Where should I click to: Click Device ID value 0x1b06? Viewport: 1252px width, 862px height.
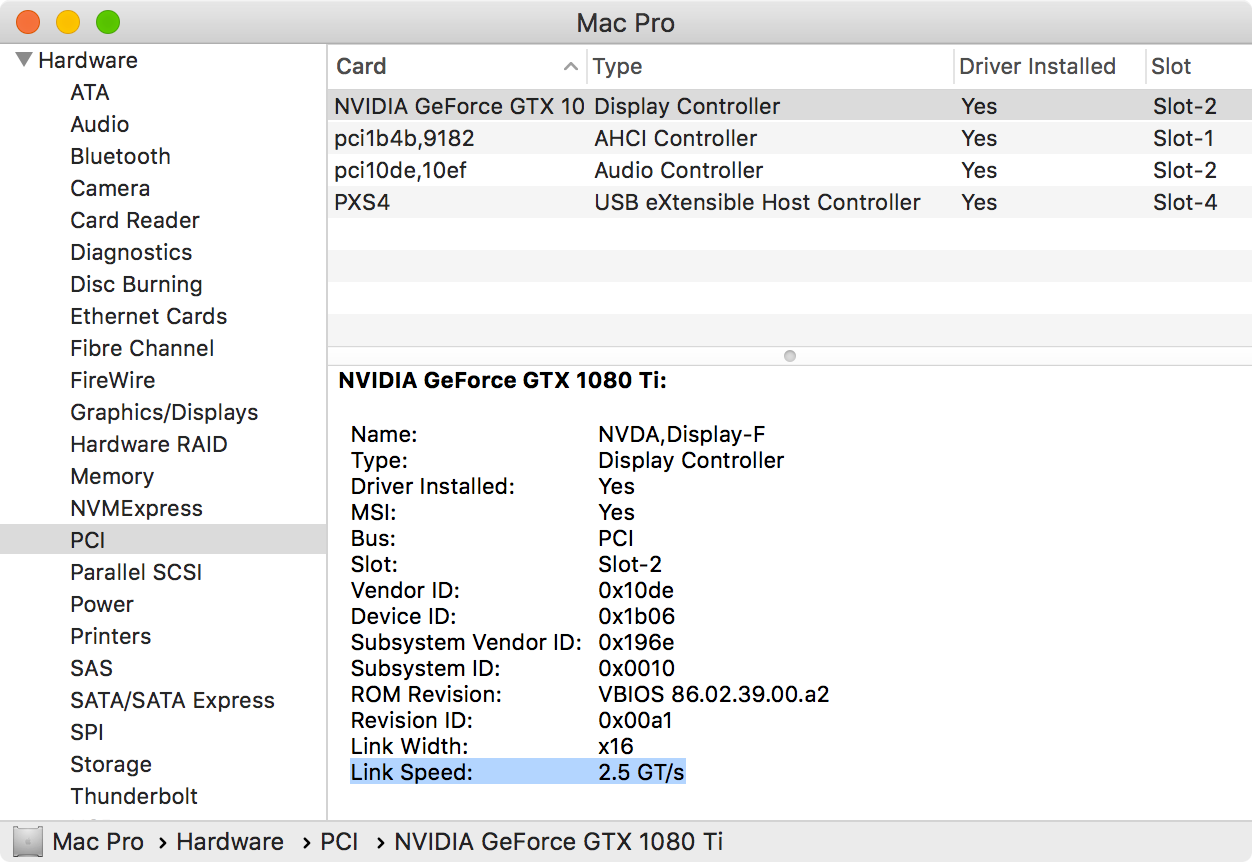[636, 616]
